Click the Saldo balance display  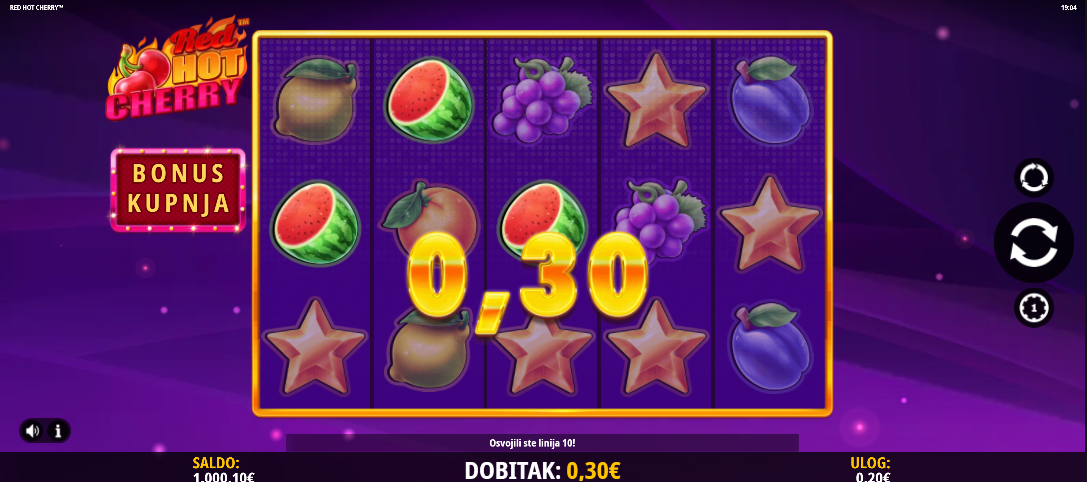223,470
